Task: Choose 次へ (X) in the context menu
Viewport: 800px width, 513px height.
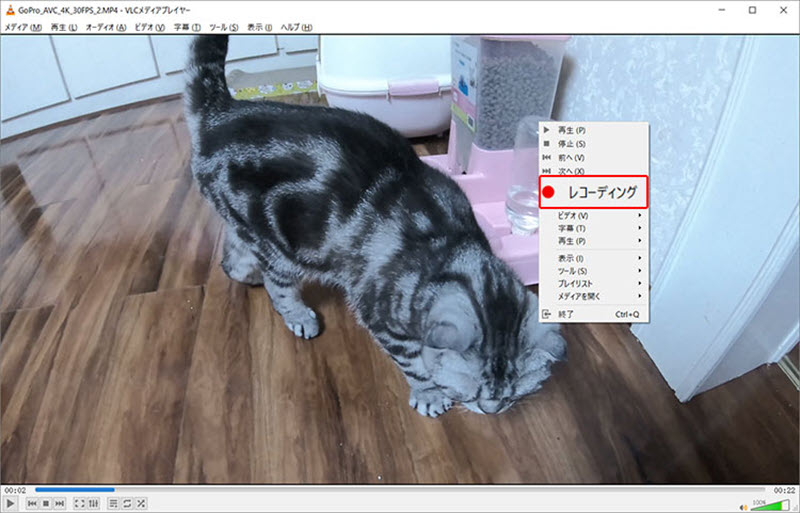Action: [594, 170]
